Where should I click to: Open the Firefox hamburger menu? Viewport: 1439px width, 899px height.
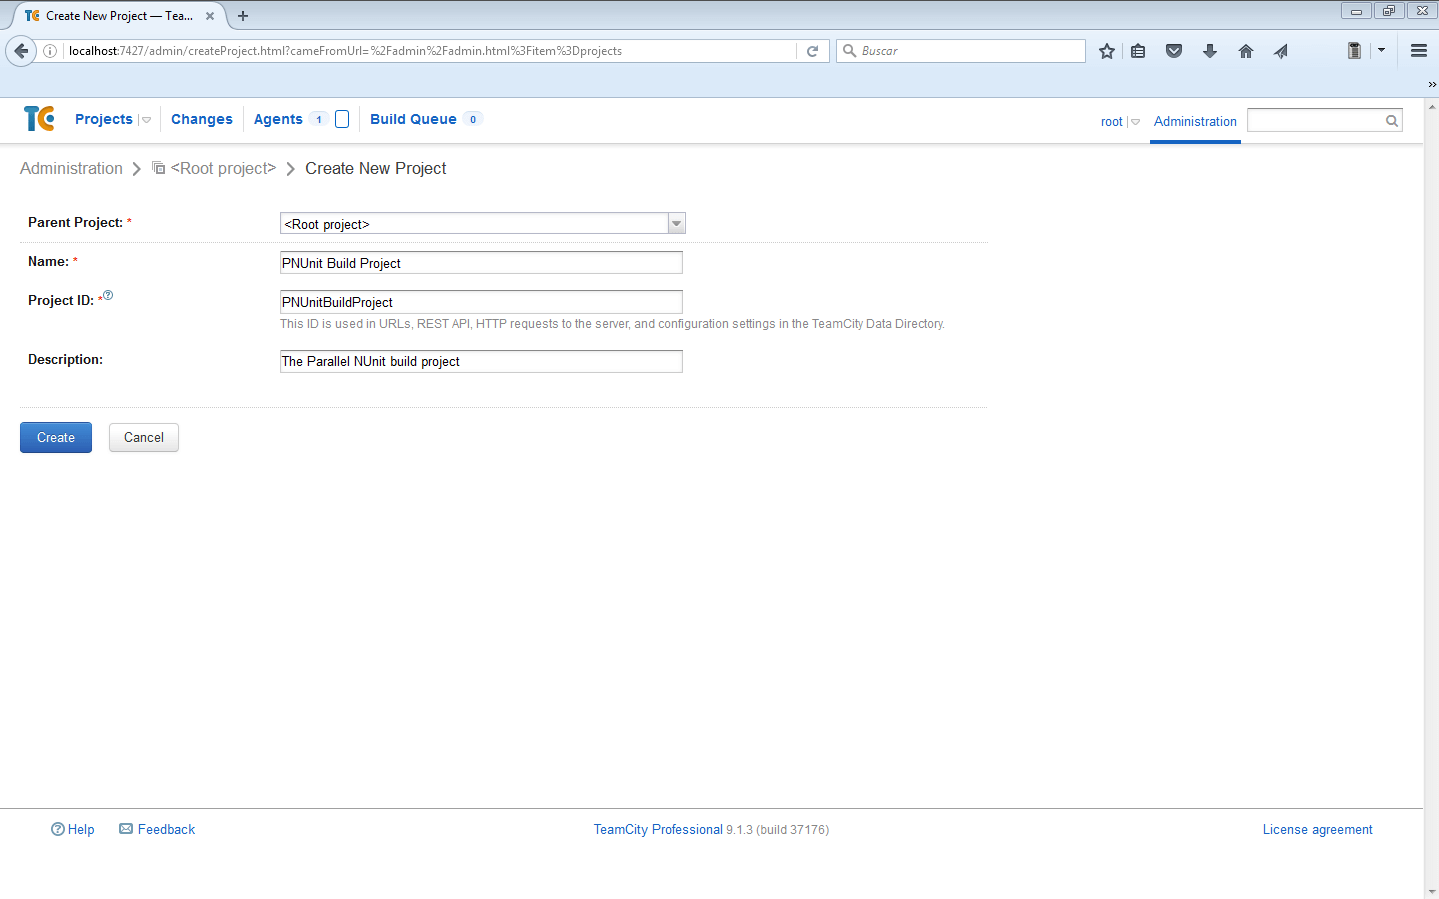1418,51
